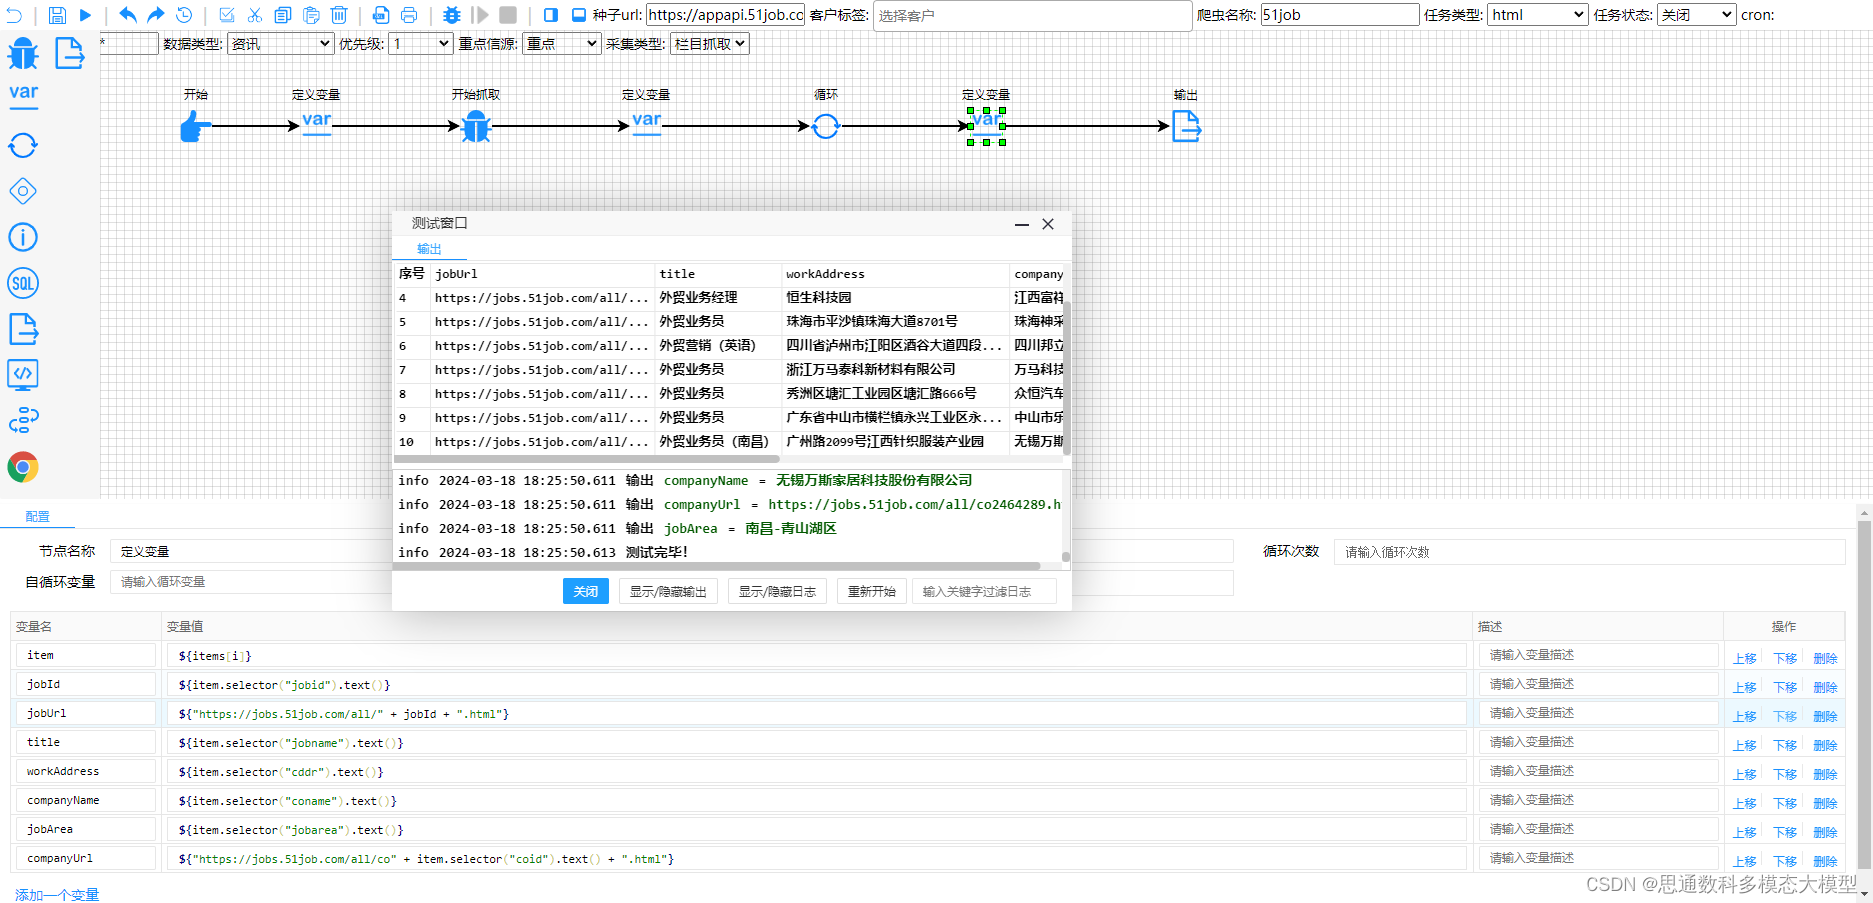Open the 任务类型 html dropdown
This screenshot has height=903, width=1873.
pyautogui.click(x=1538, y=14)
